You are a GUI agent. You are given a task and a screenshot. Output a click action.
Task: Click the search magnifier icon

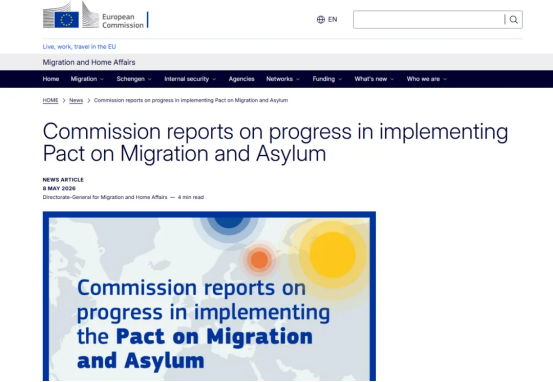pyautogui.click(x=514, y=20)
